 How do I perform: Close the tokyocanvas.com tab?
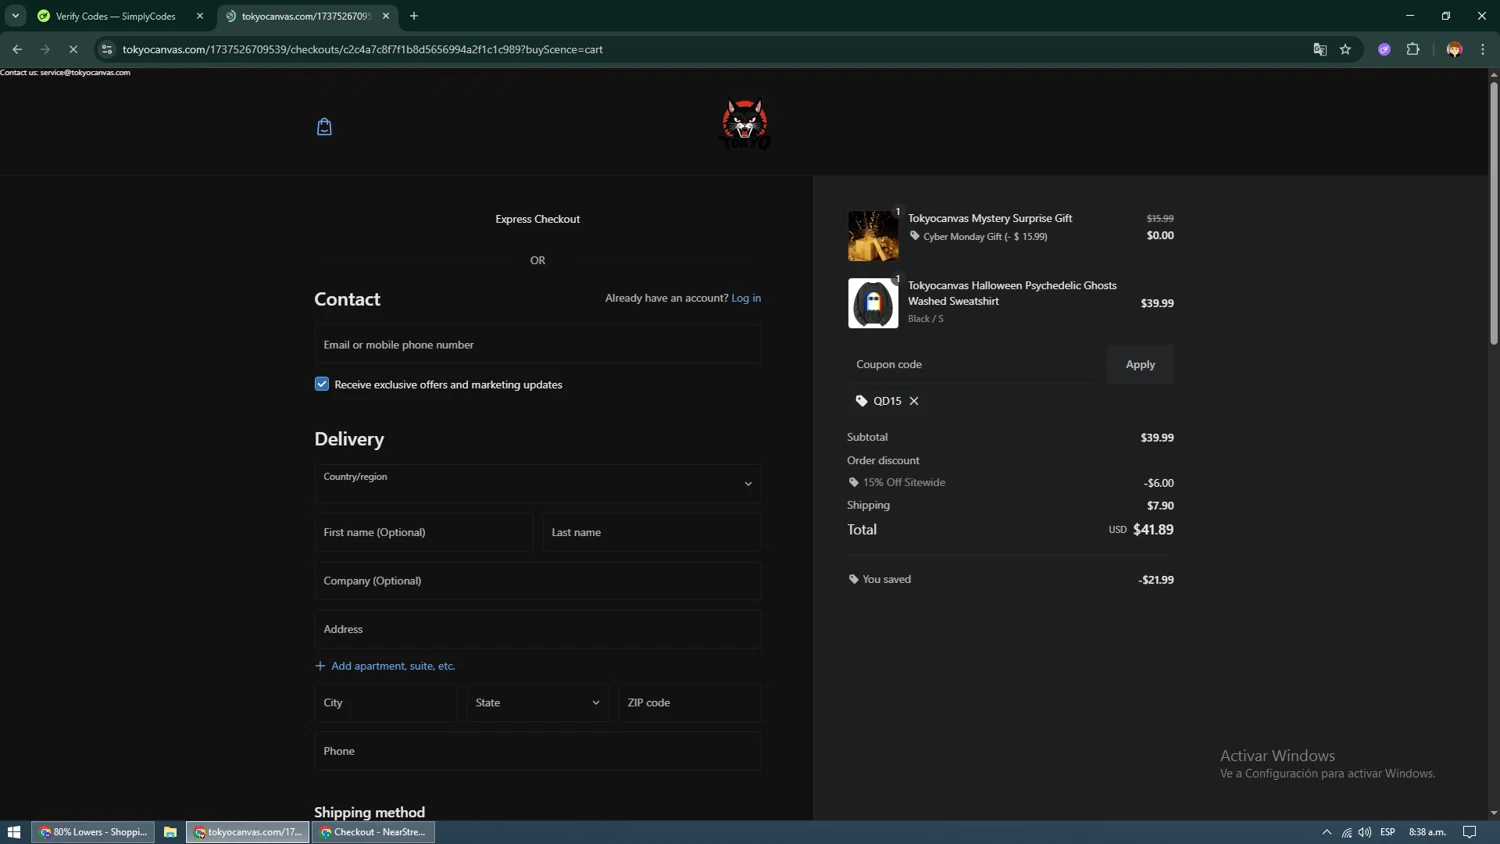coord(386,16)
